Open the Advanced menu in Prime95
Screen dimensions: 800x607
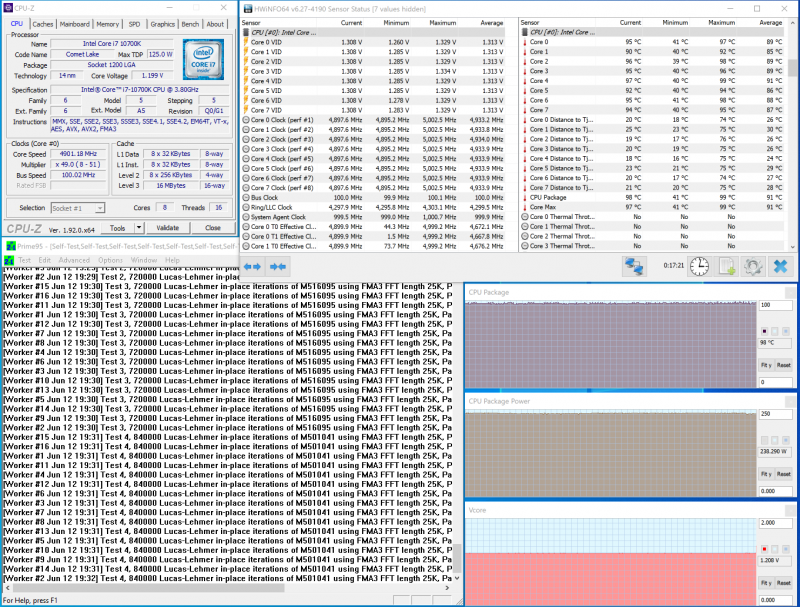pyautogui.click(x=74, y=260)
